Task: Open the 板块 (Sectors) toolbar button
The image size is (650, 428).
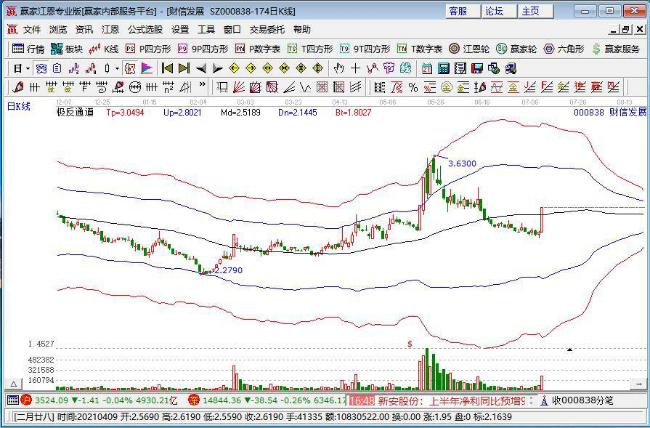Action: (67, 48)
